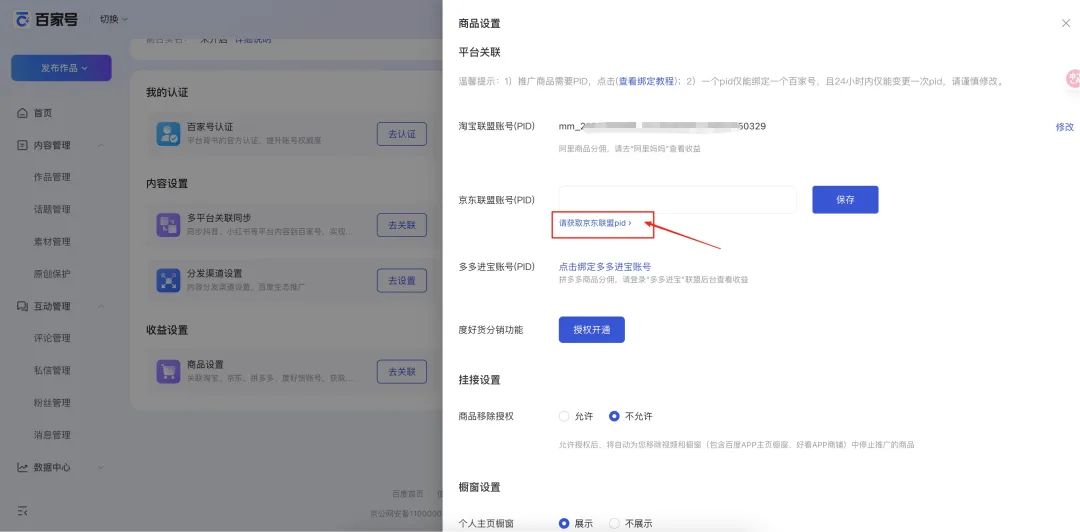1080x532 pixels.
Task: Expand the 数据中心 section chevron
Action: tap(101, 467)
